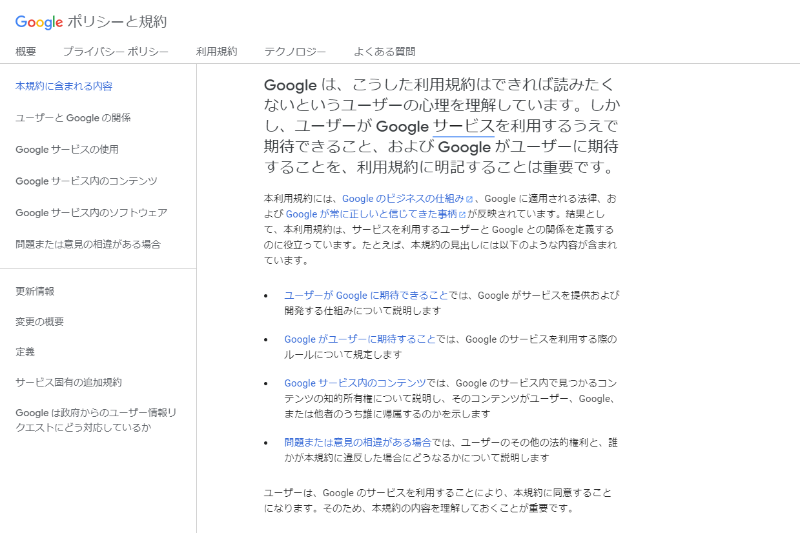Screen dimensions: 800x533
Task: Open the 概要 tab
Action: (26, 52)
